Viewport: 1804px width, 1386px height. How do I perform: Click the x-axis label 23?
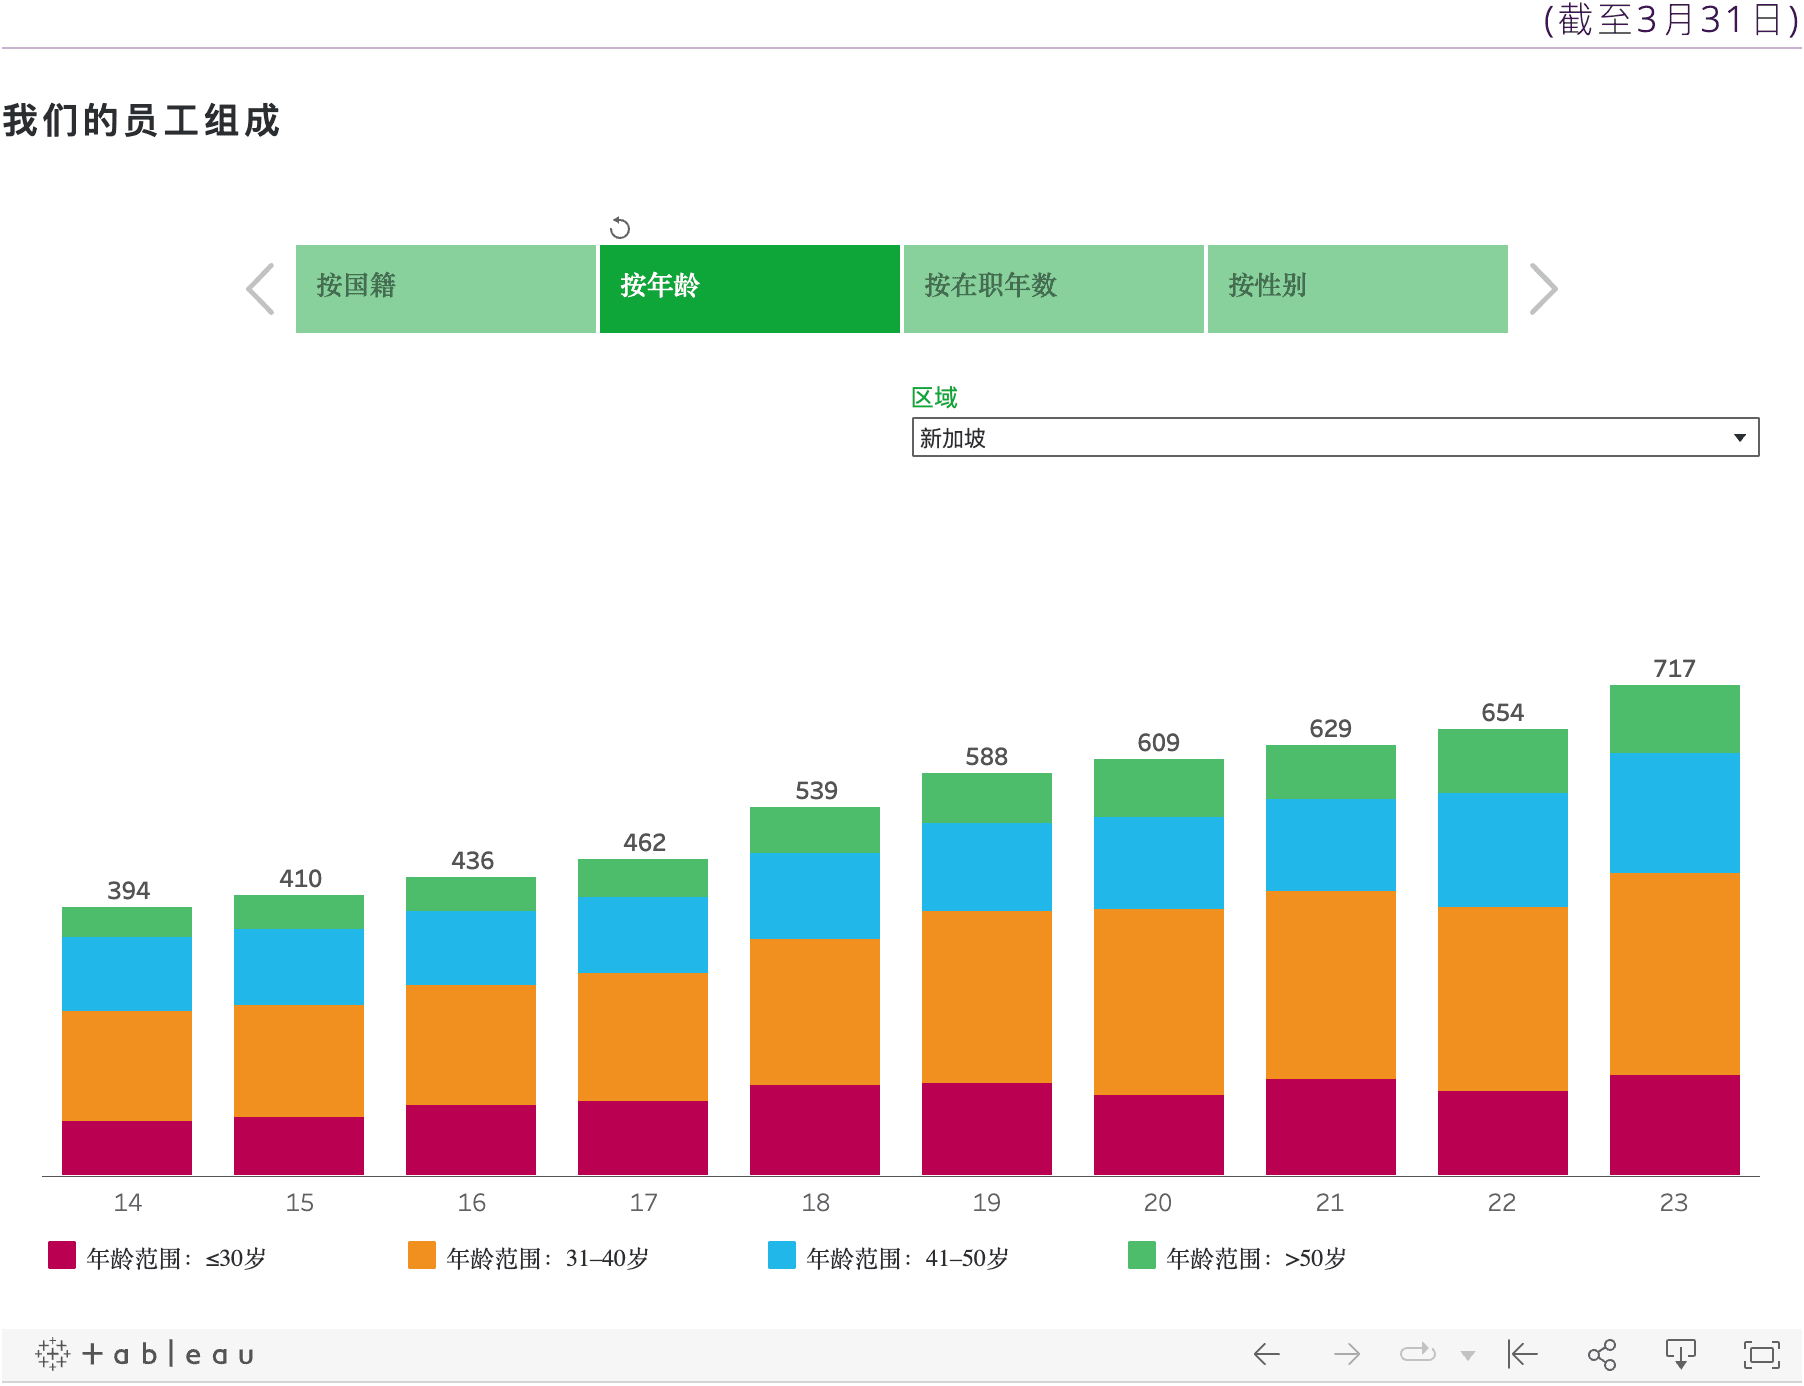[1674, 1202]
